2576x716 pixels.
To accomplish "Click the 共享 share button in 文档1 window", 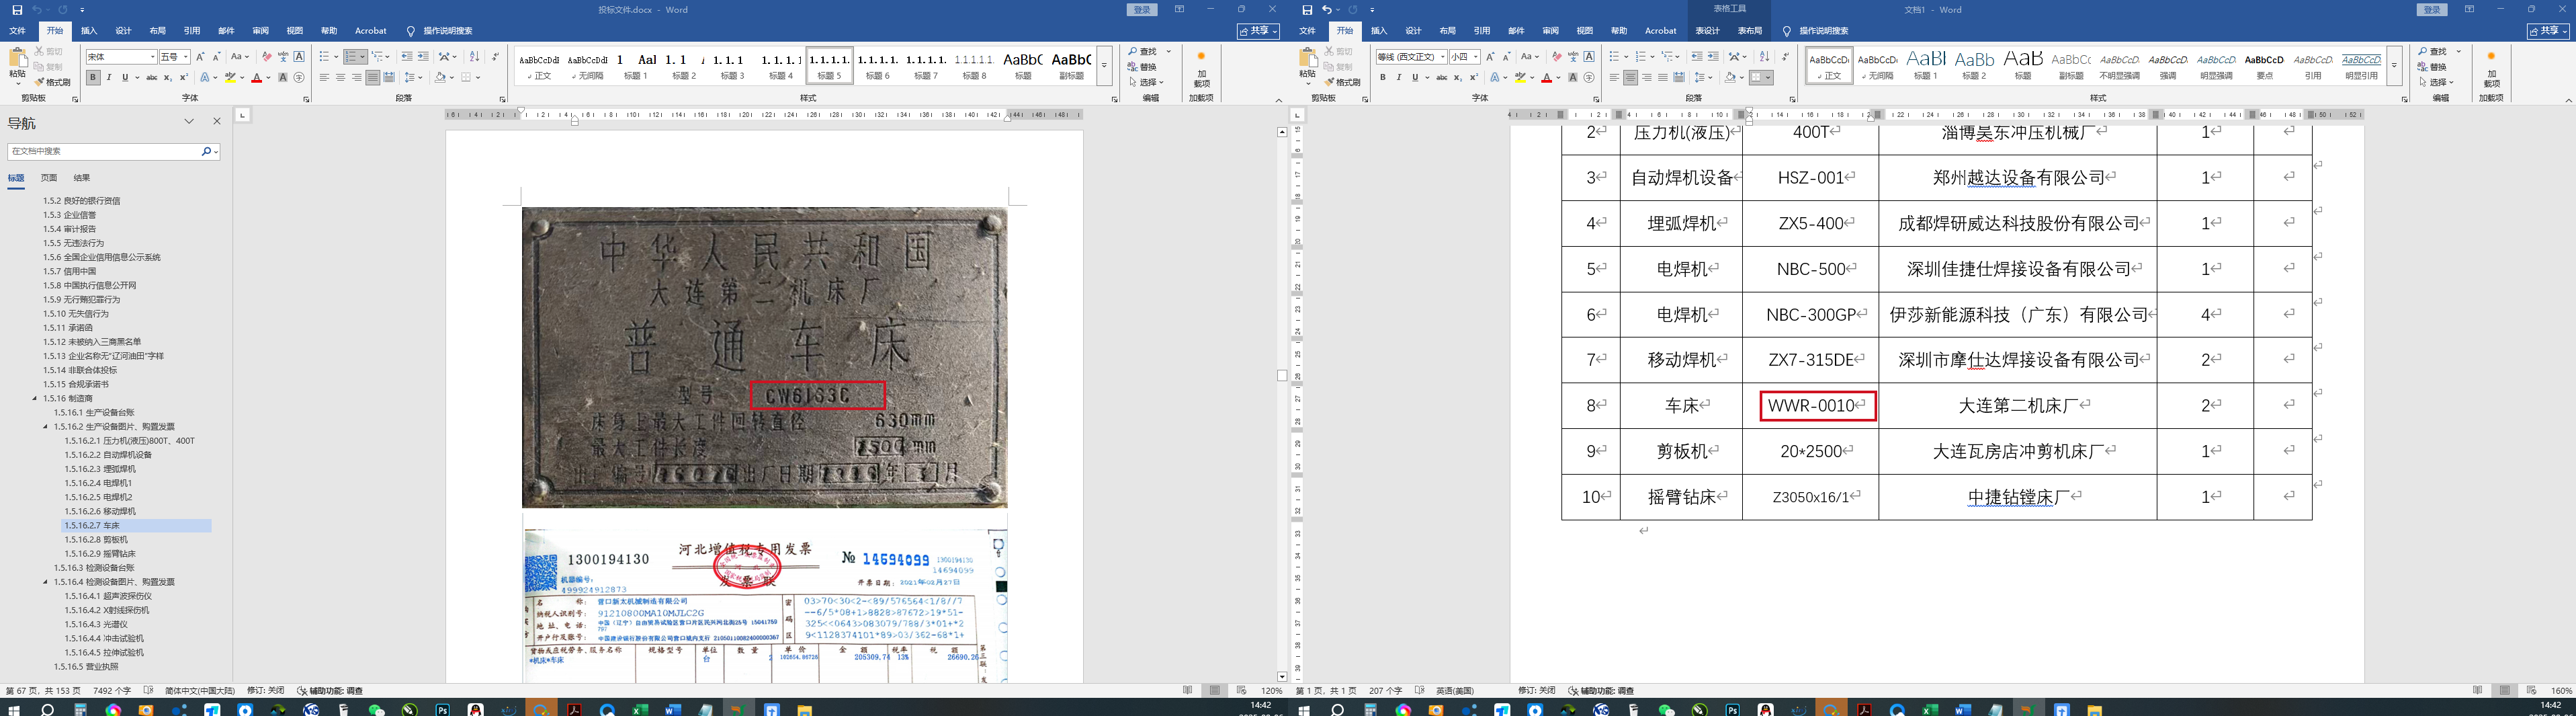I will 2548,31.
